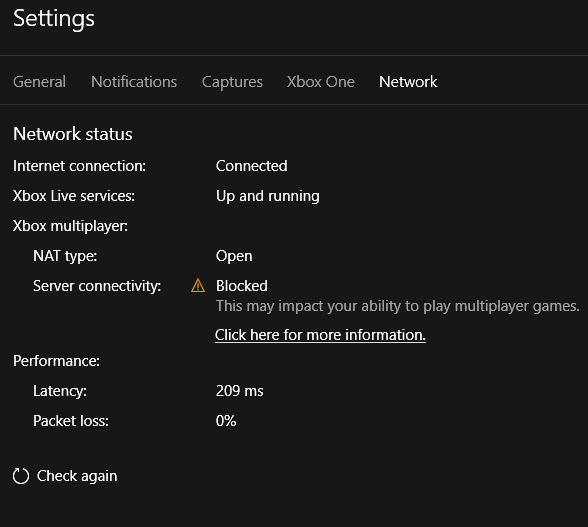Viewport: 588px width, 527px height.
Task: Click the 'Blocked' status text
Action: pos(242,286)
